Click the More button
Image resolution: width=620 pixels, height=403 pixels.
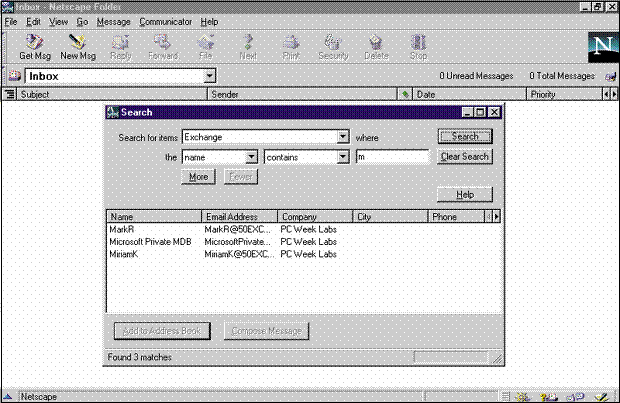coord(198,177)
